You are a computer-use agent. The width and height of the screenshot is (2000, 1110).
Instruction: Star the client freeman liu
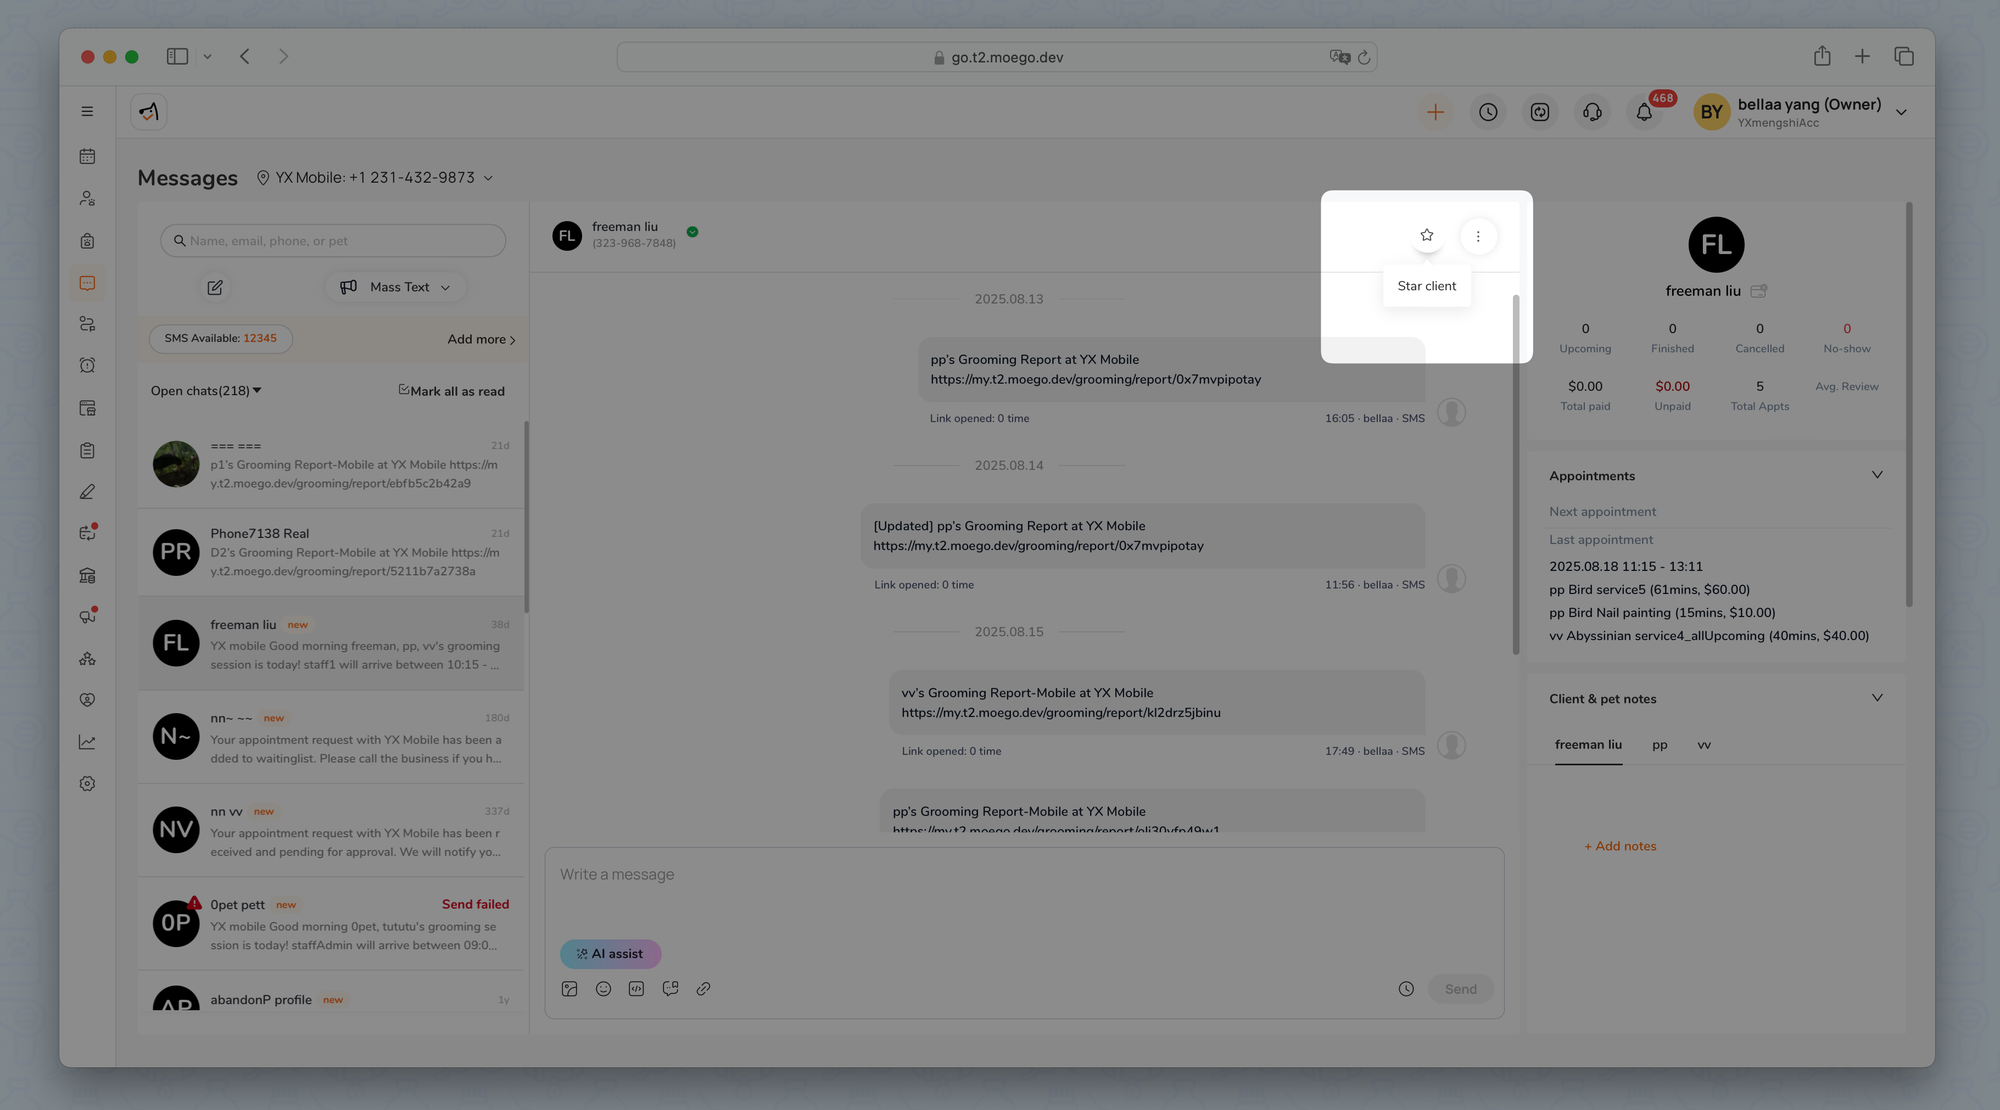1426,236
